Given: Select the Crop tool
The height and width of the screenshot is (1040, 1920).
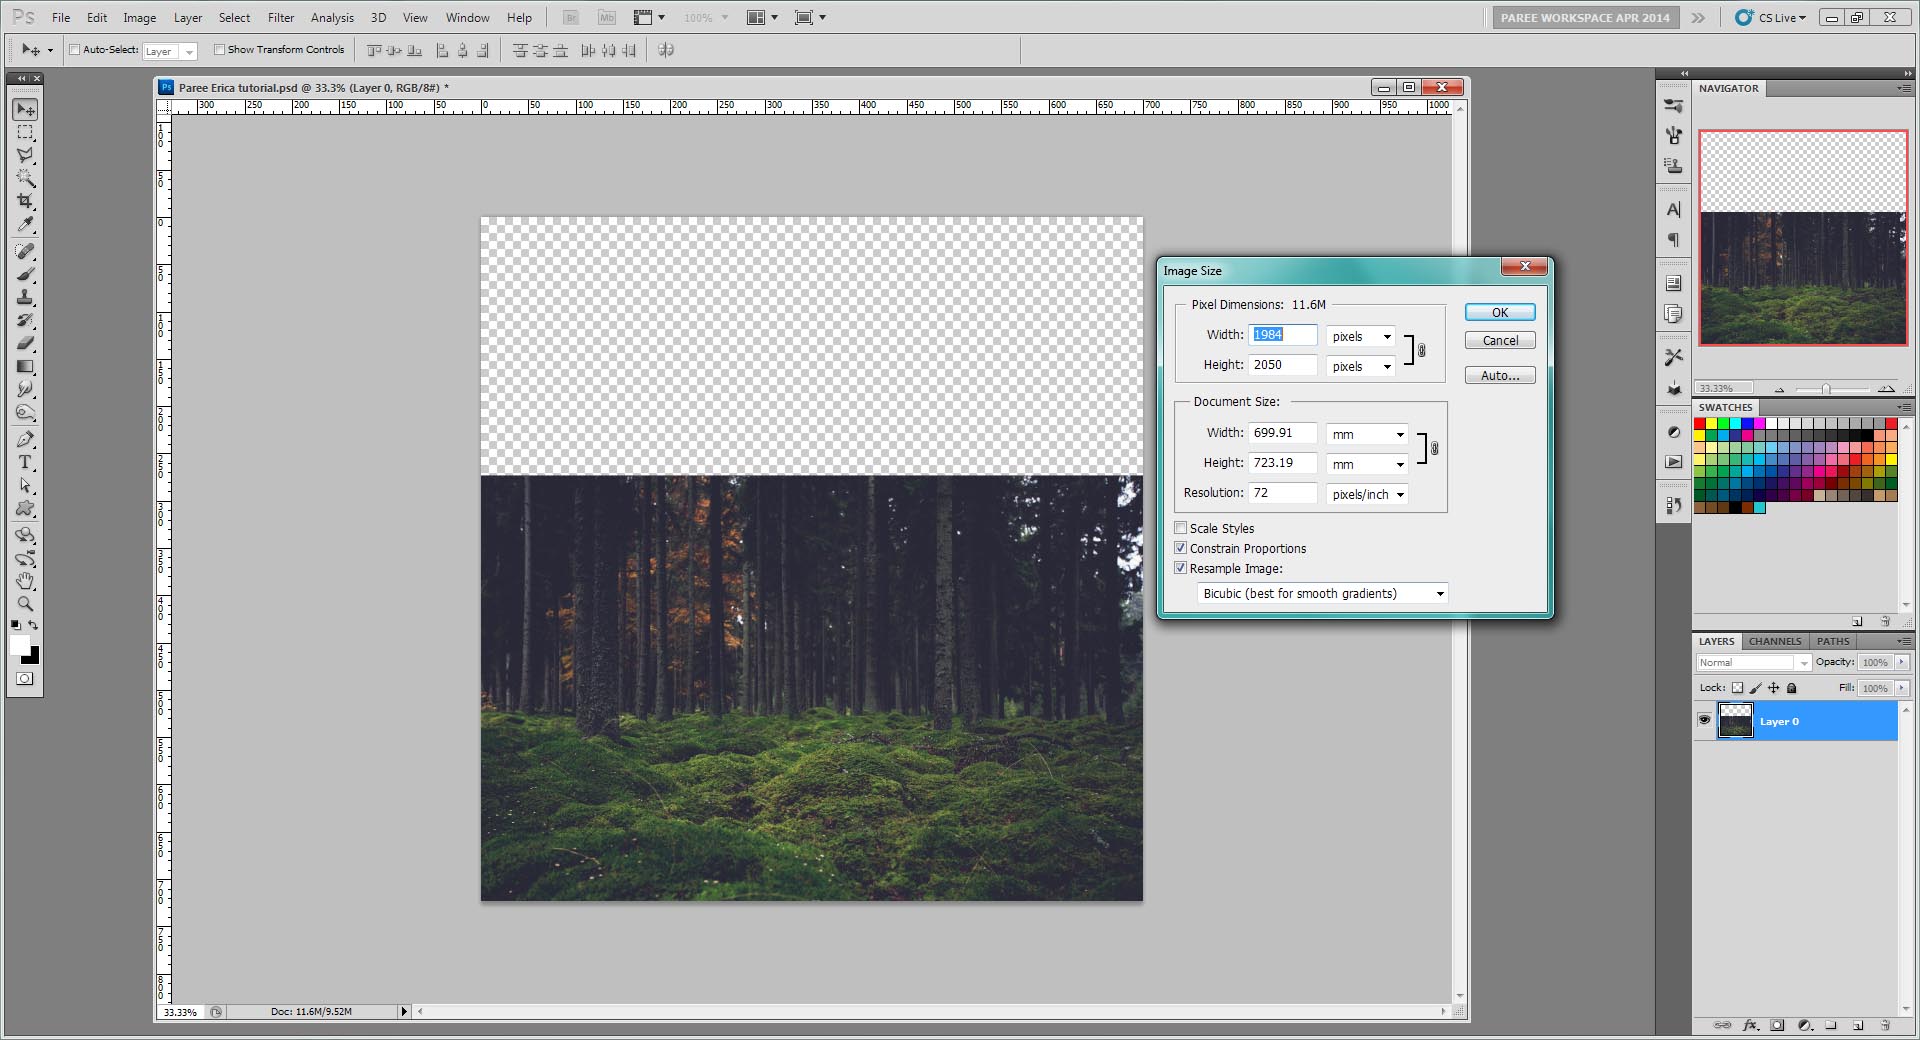Looking at the screenshot, I should pos(25,201).
